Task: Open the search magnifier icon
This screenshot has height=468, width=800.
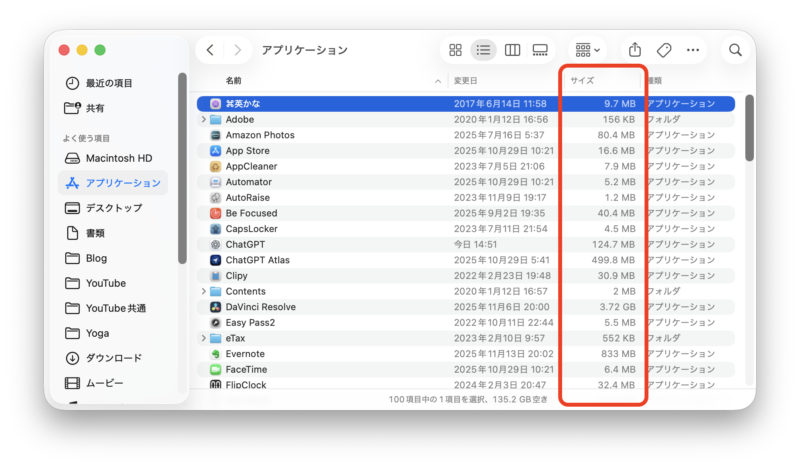Action: [735, 50]
